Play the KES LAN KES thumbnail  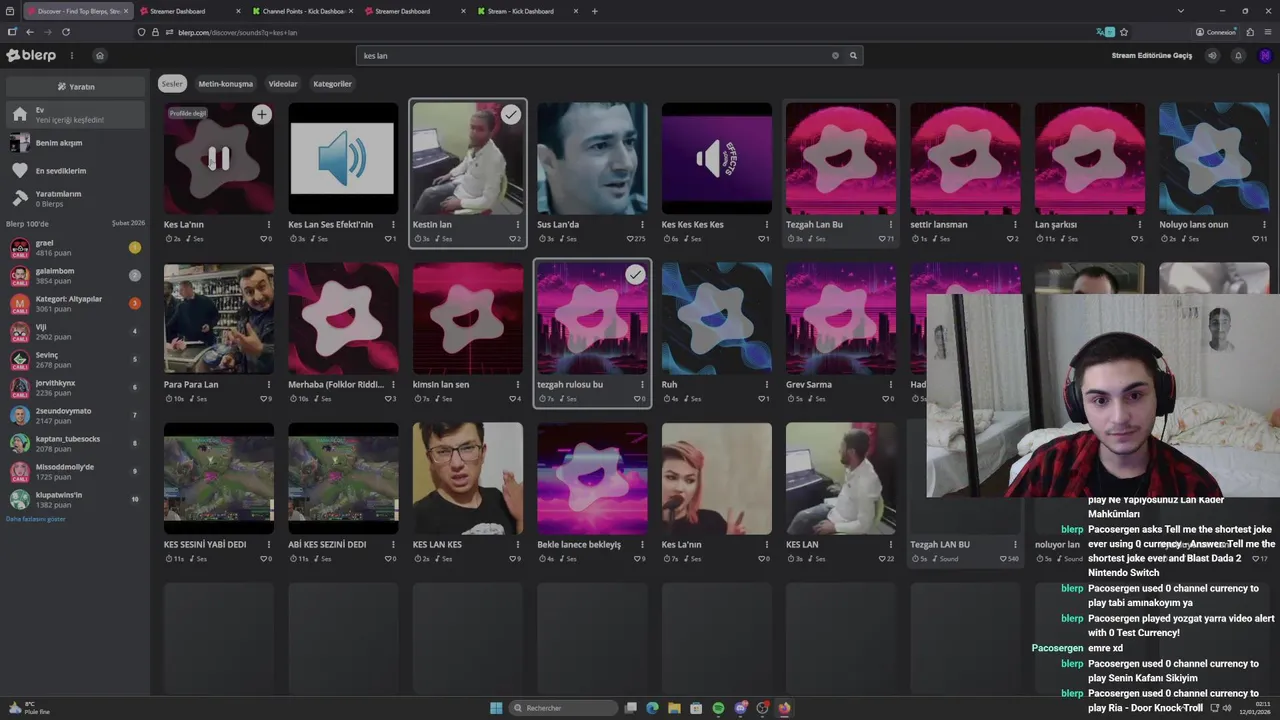tap(468, 478)
